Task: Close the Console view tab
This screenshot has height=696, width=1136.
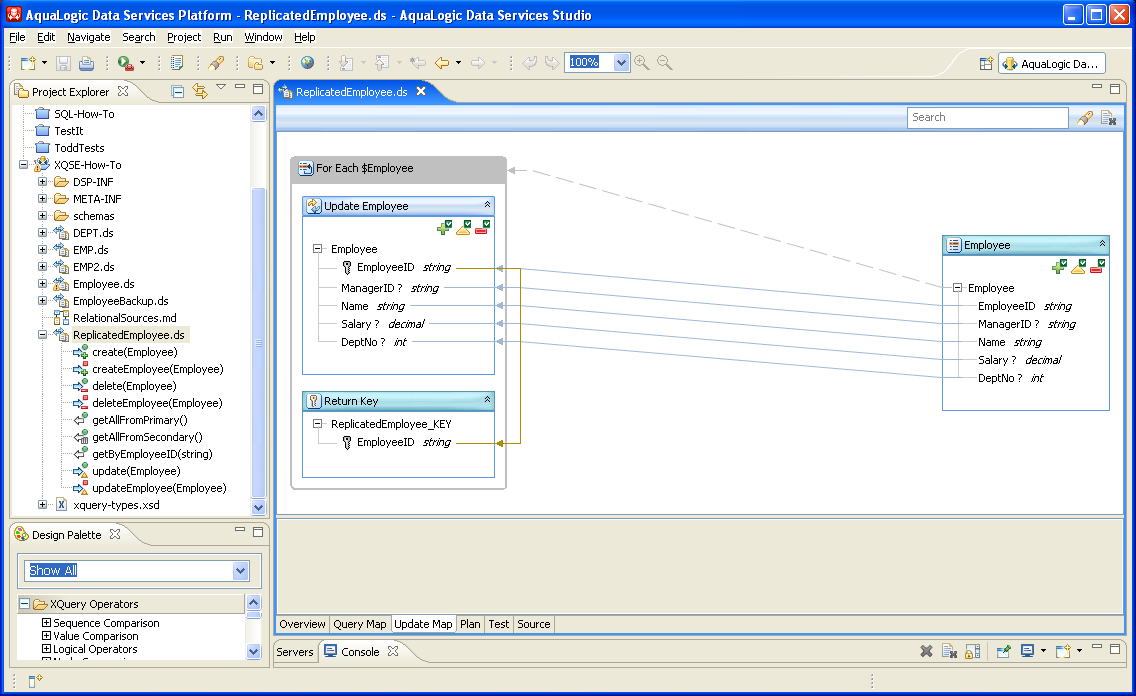Action: point(393,651)
